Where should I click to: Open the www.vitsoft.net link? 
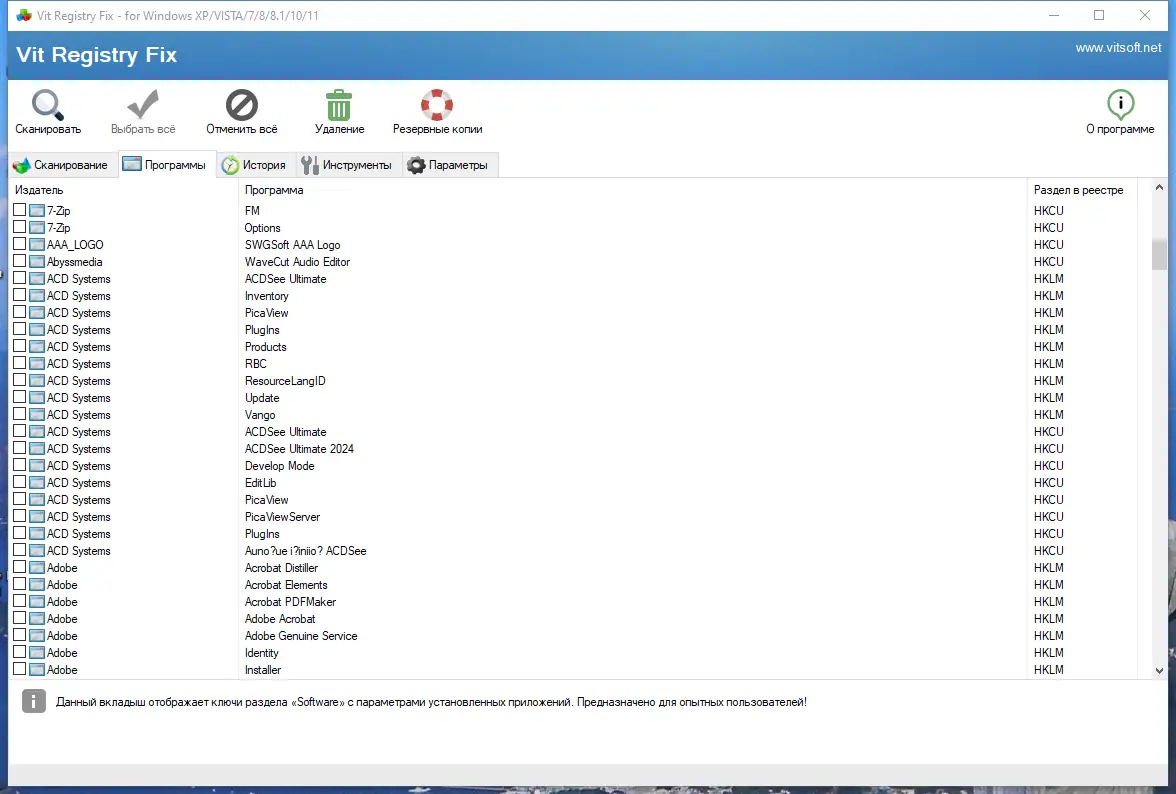click(1118, 47)
